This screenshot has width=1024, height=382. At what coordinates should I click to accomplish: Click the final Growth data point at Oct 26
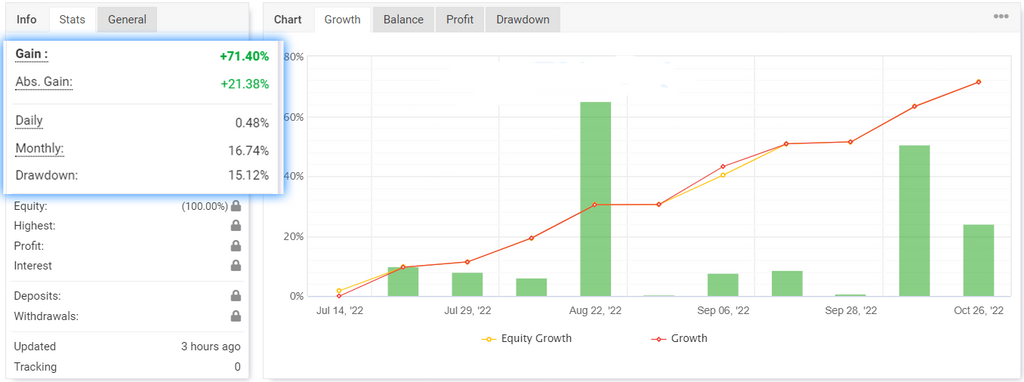click(x=978, y=82)
